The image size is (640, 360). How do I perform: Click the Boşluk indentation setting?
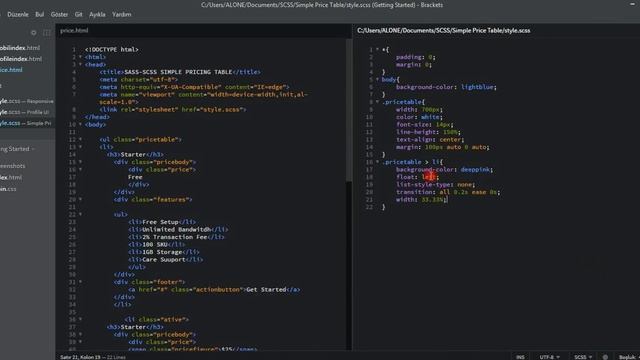[628, 357]
